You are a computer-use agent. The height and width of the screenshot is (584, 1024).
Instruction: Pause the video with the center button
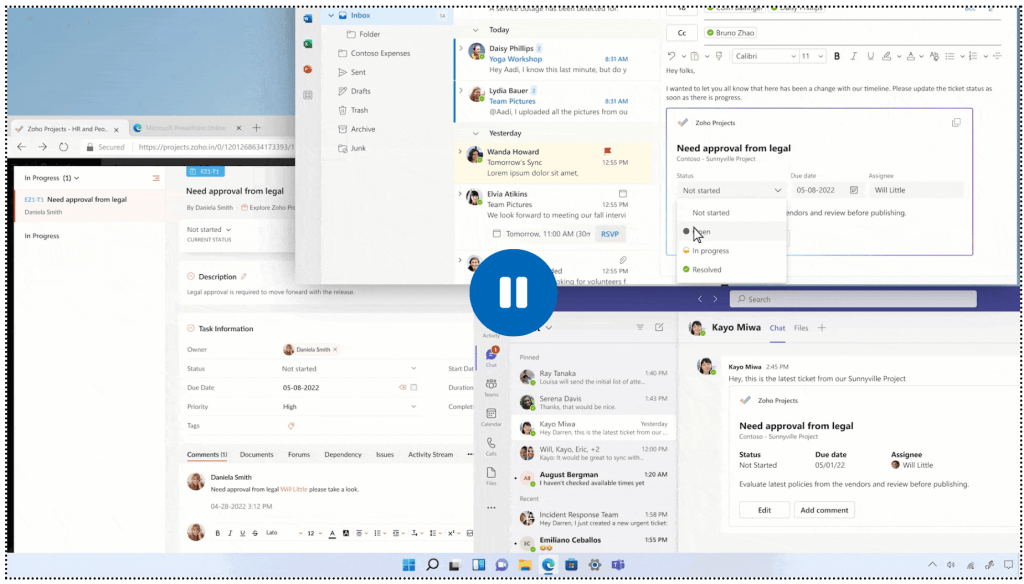pyautogui.click(x=512, y=292)
